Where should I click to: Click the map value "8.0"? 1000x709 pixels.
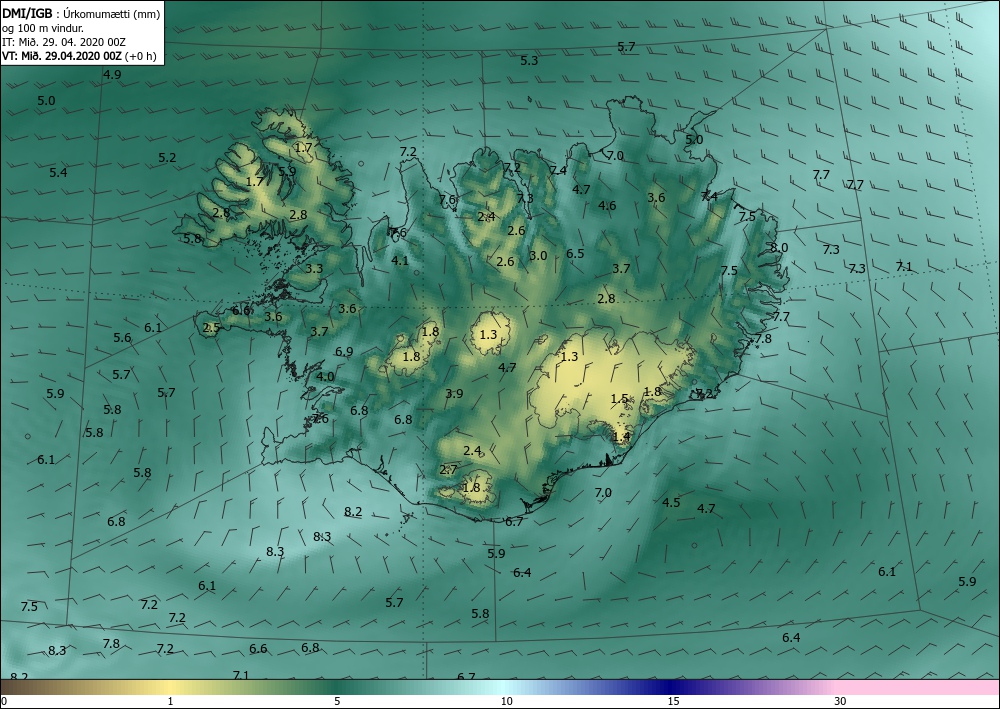pyautogui.click(x=779, y=248)
